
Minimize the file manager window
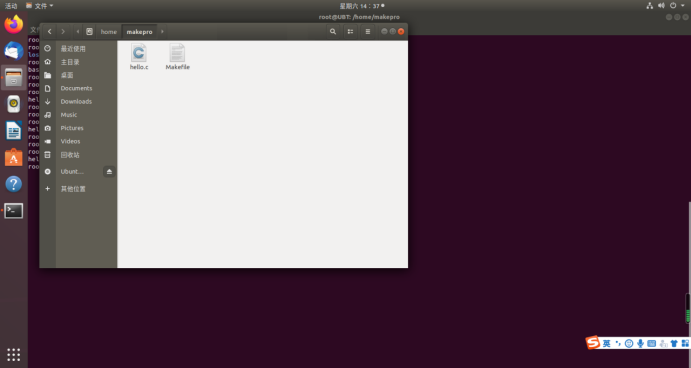(x=384, y=31)
